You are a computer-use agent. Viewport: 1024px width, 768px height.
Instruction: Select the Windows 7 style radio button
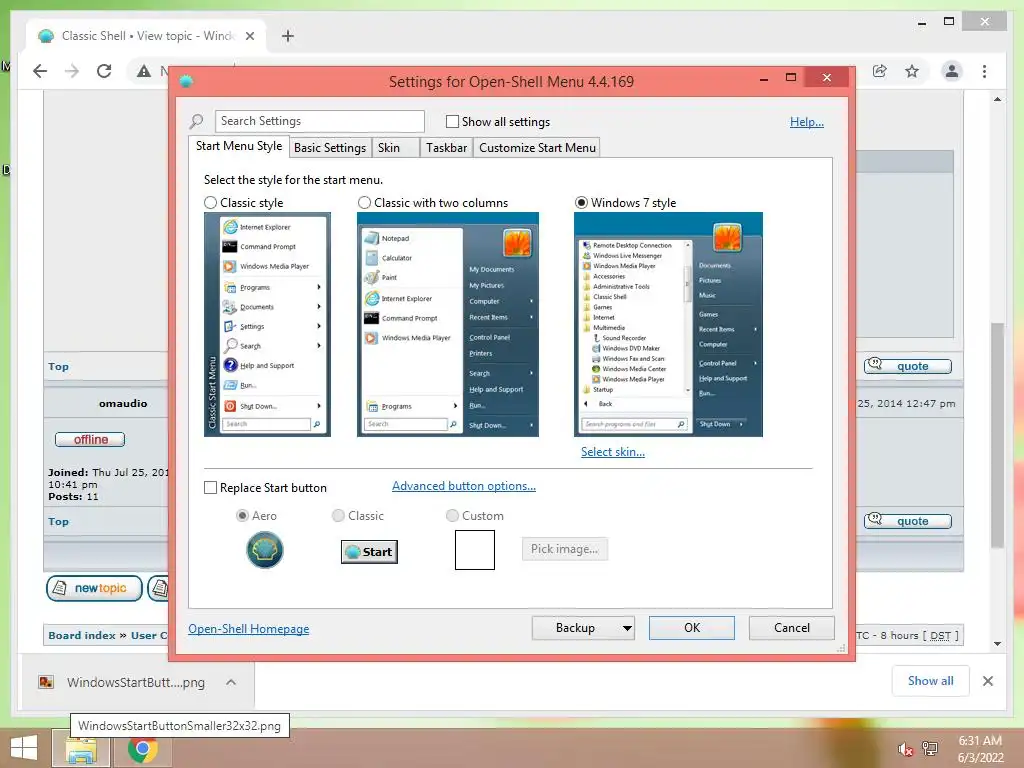581,202
